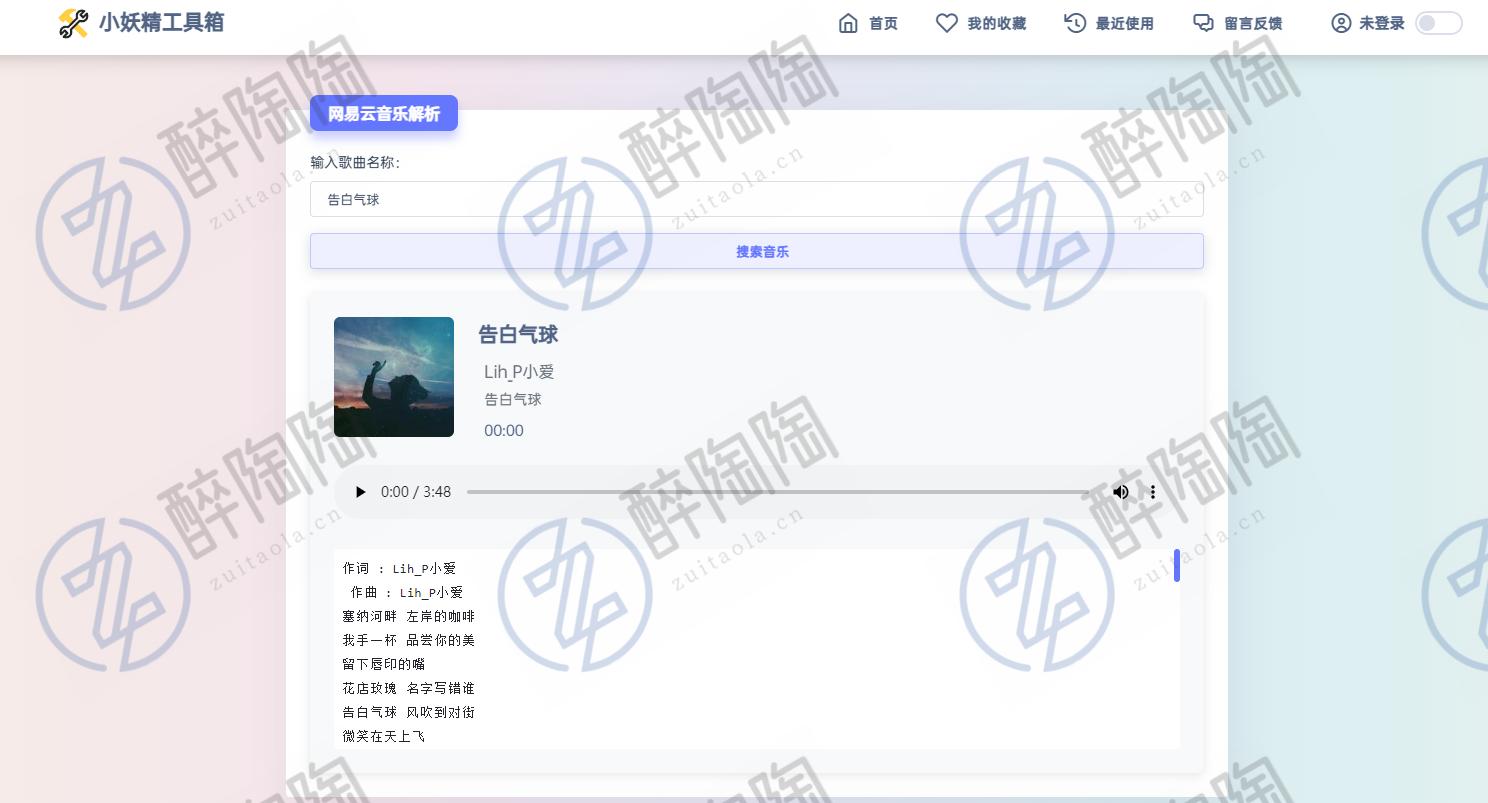The image size is (1488, 803).
Task: Click the wrench logo icon
Action: pos(73,23)
